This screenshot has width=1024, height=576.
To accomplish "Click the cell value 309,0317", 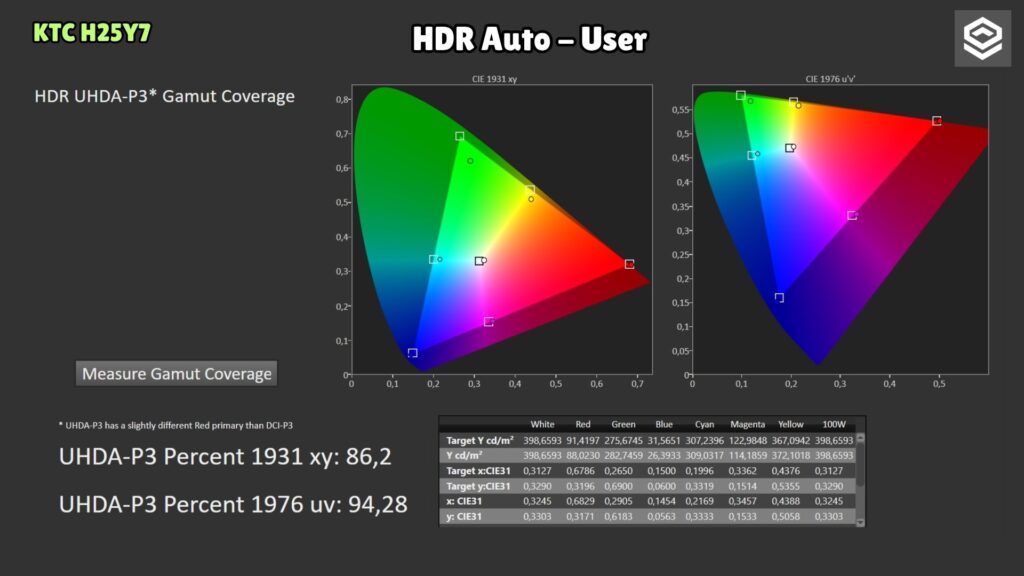I will pos(704,455).
